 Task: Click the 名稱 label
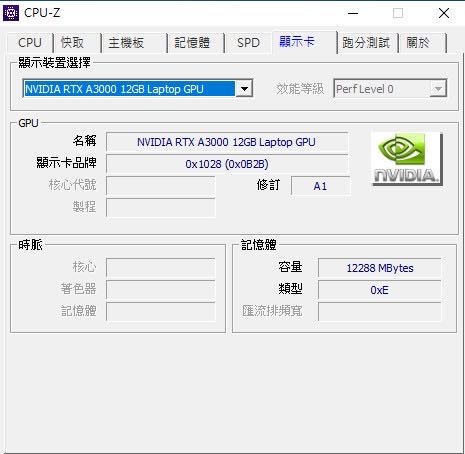(x=85, y=141)
